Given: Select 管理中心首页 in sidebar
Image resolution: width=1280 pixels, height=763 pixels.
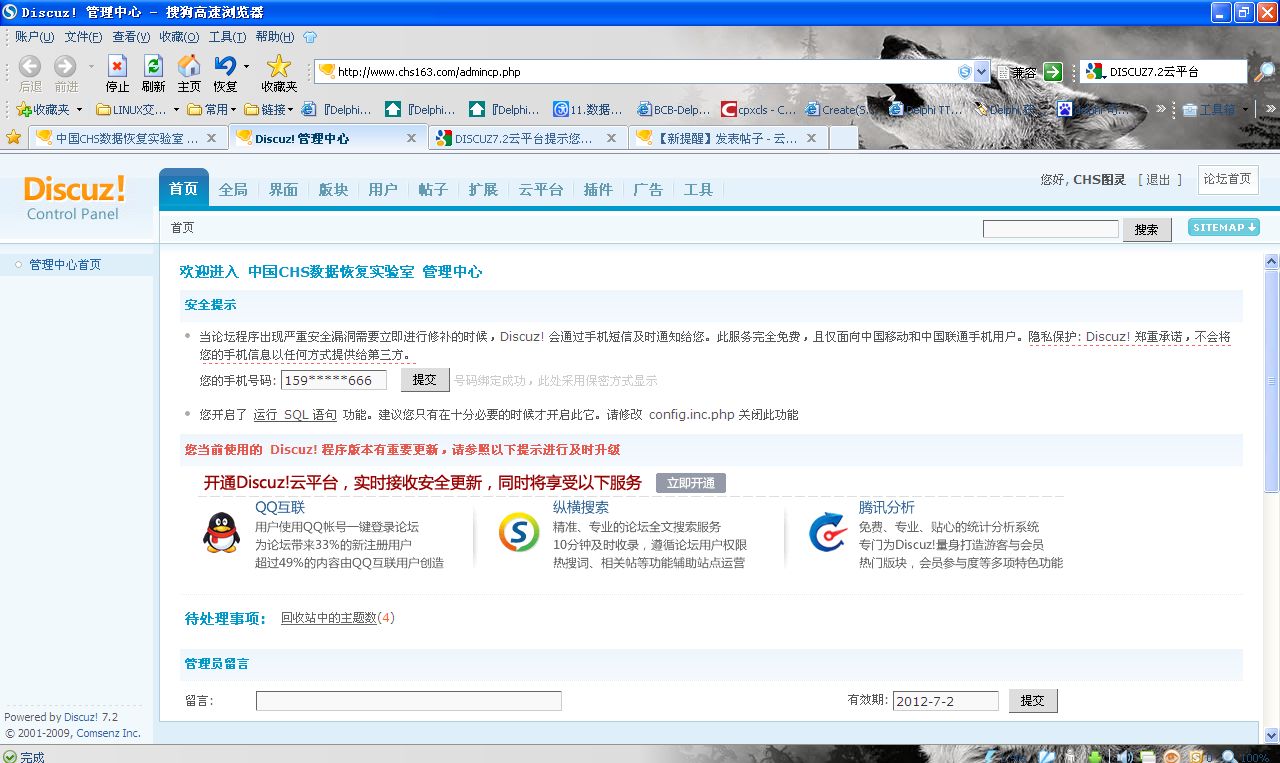Looking at the screenshot, I should pos(65,265).
